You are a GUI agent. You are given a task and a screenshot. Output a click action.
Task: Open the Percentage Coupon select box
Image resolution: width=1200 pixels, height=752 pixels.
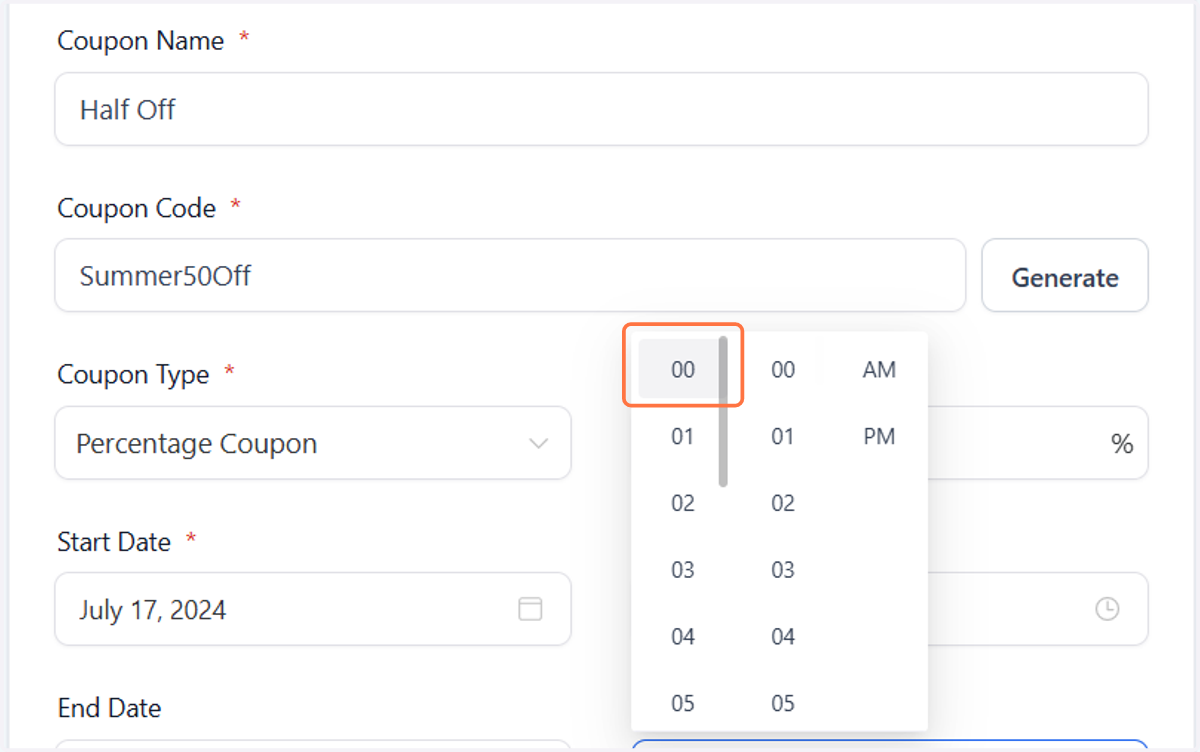click(313, 443)
